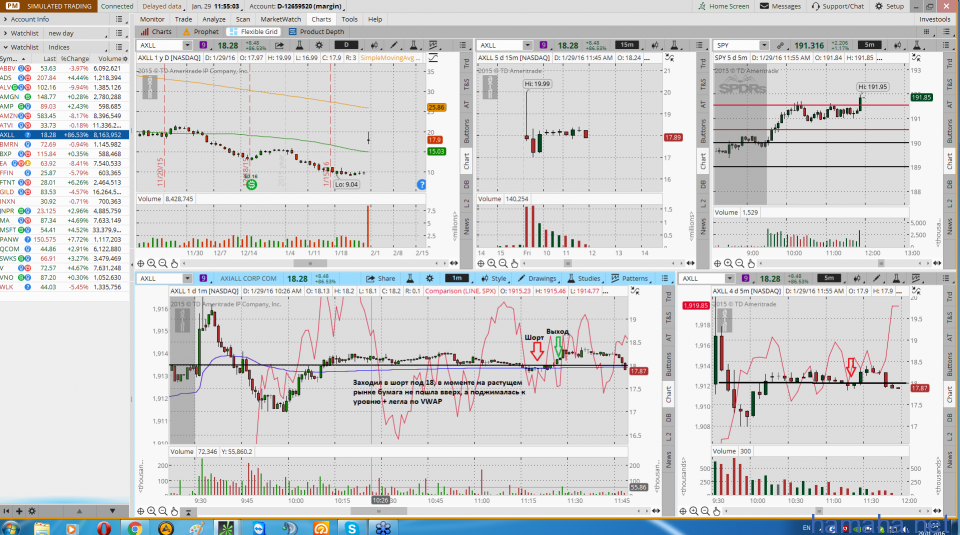Click the watchlist column settings gear icon
The width and height of the screenshot is (960, 535).
tap(126, 59)
